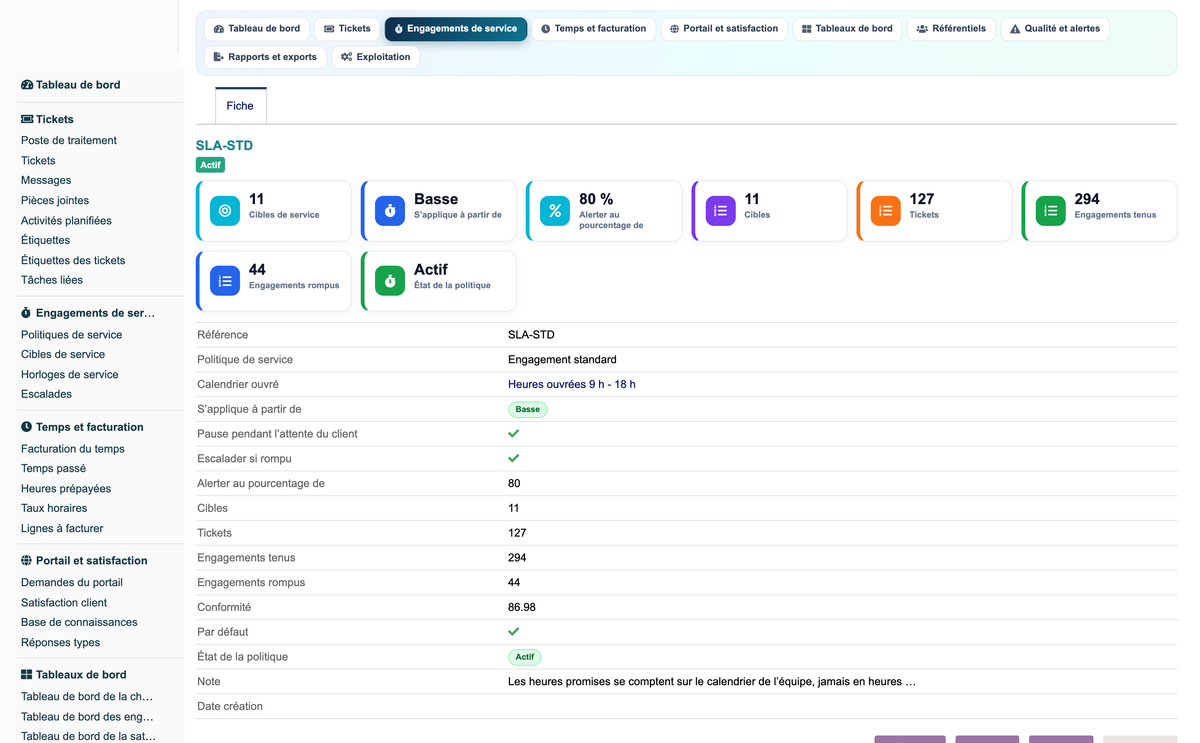1200x743 pixels.
Task: Open Cibles de service in sidebar
Action: click(x=63, y=355)
